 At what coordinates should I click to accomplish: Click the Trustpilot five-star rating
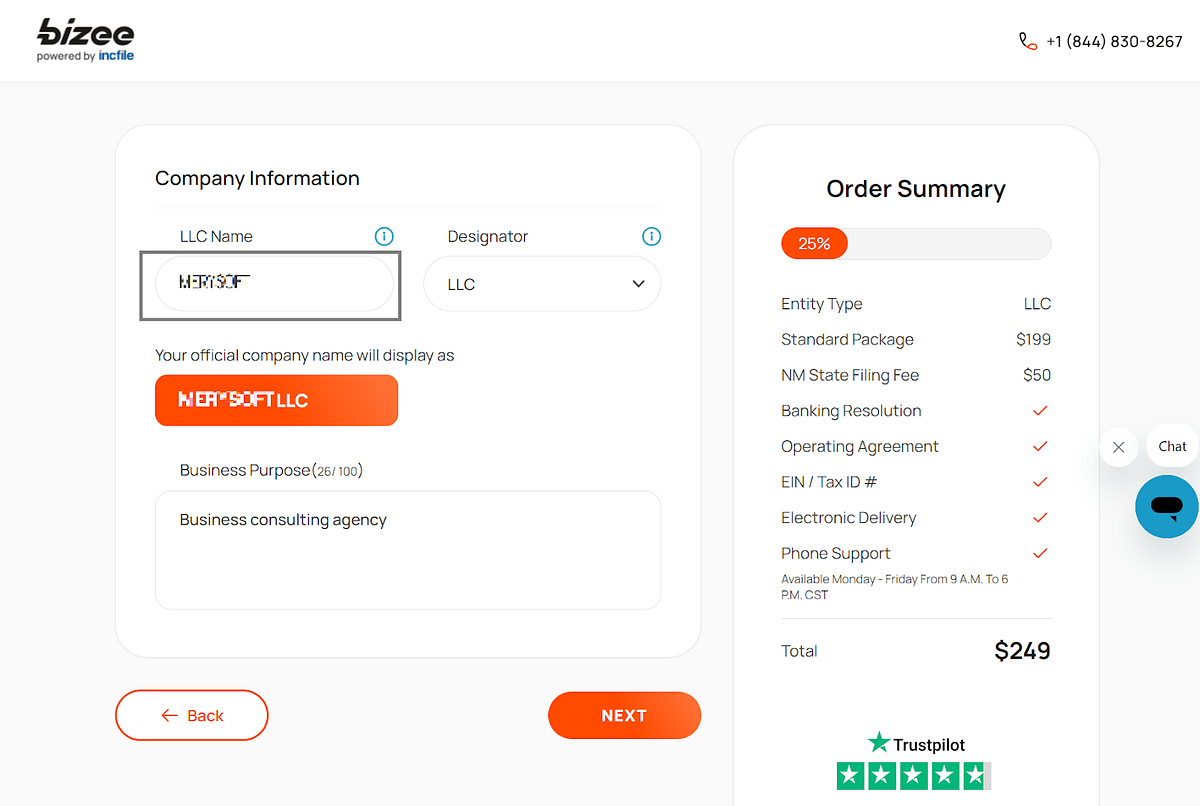[x=913, y=775]
